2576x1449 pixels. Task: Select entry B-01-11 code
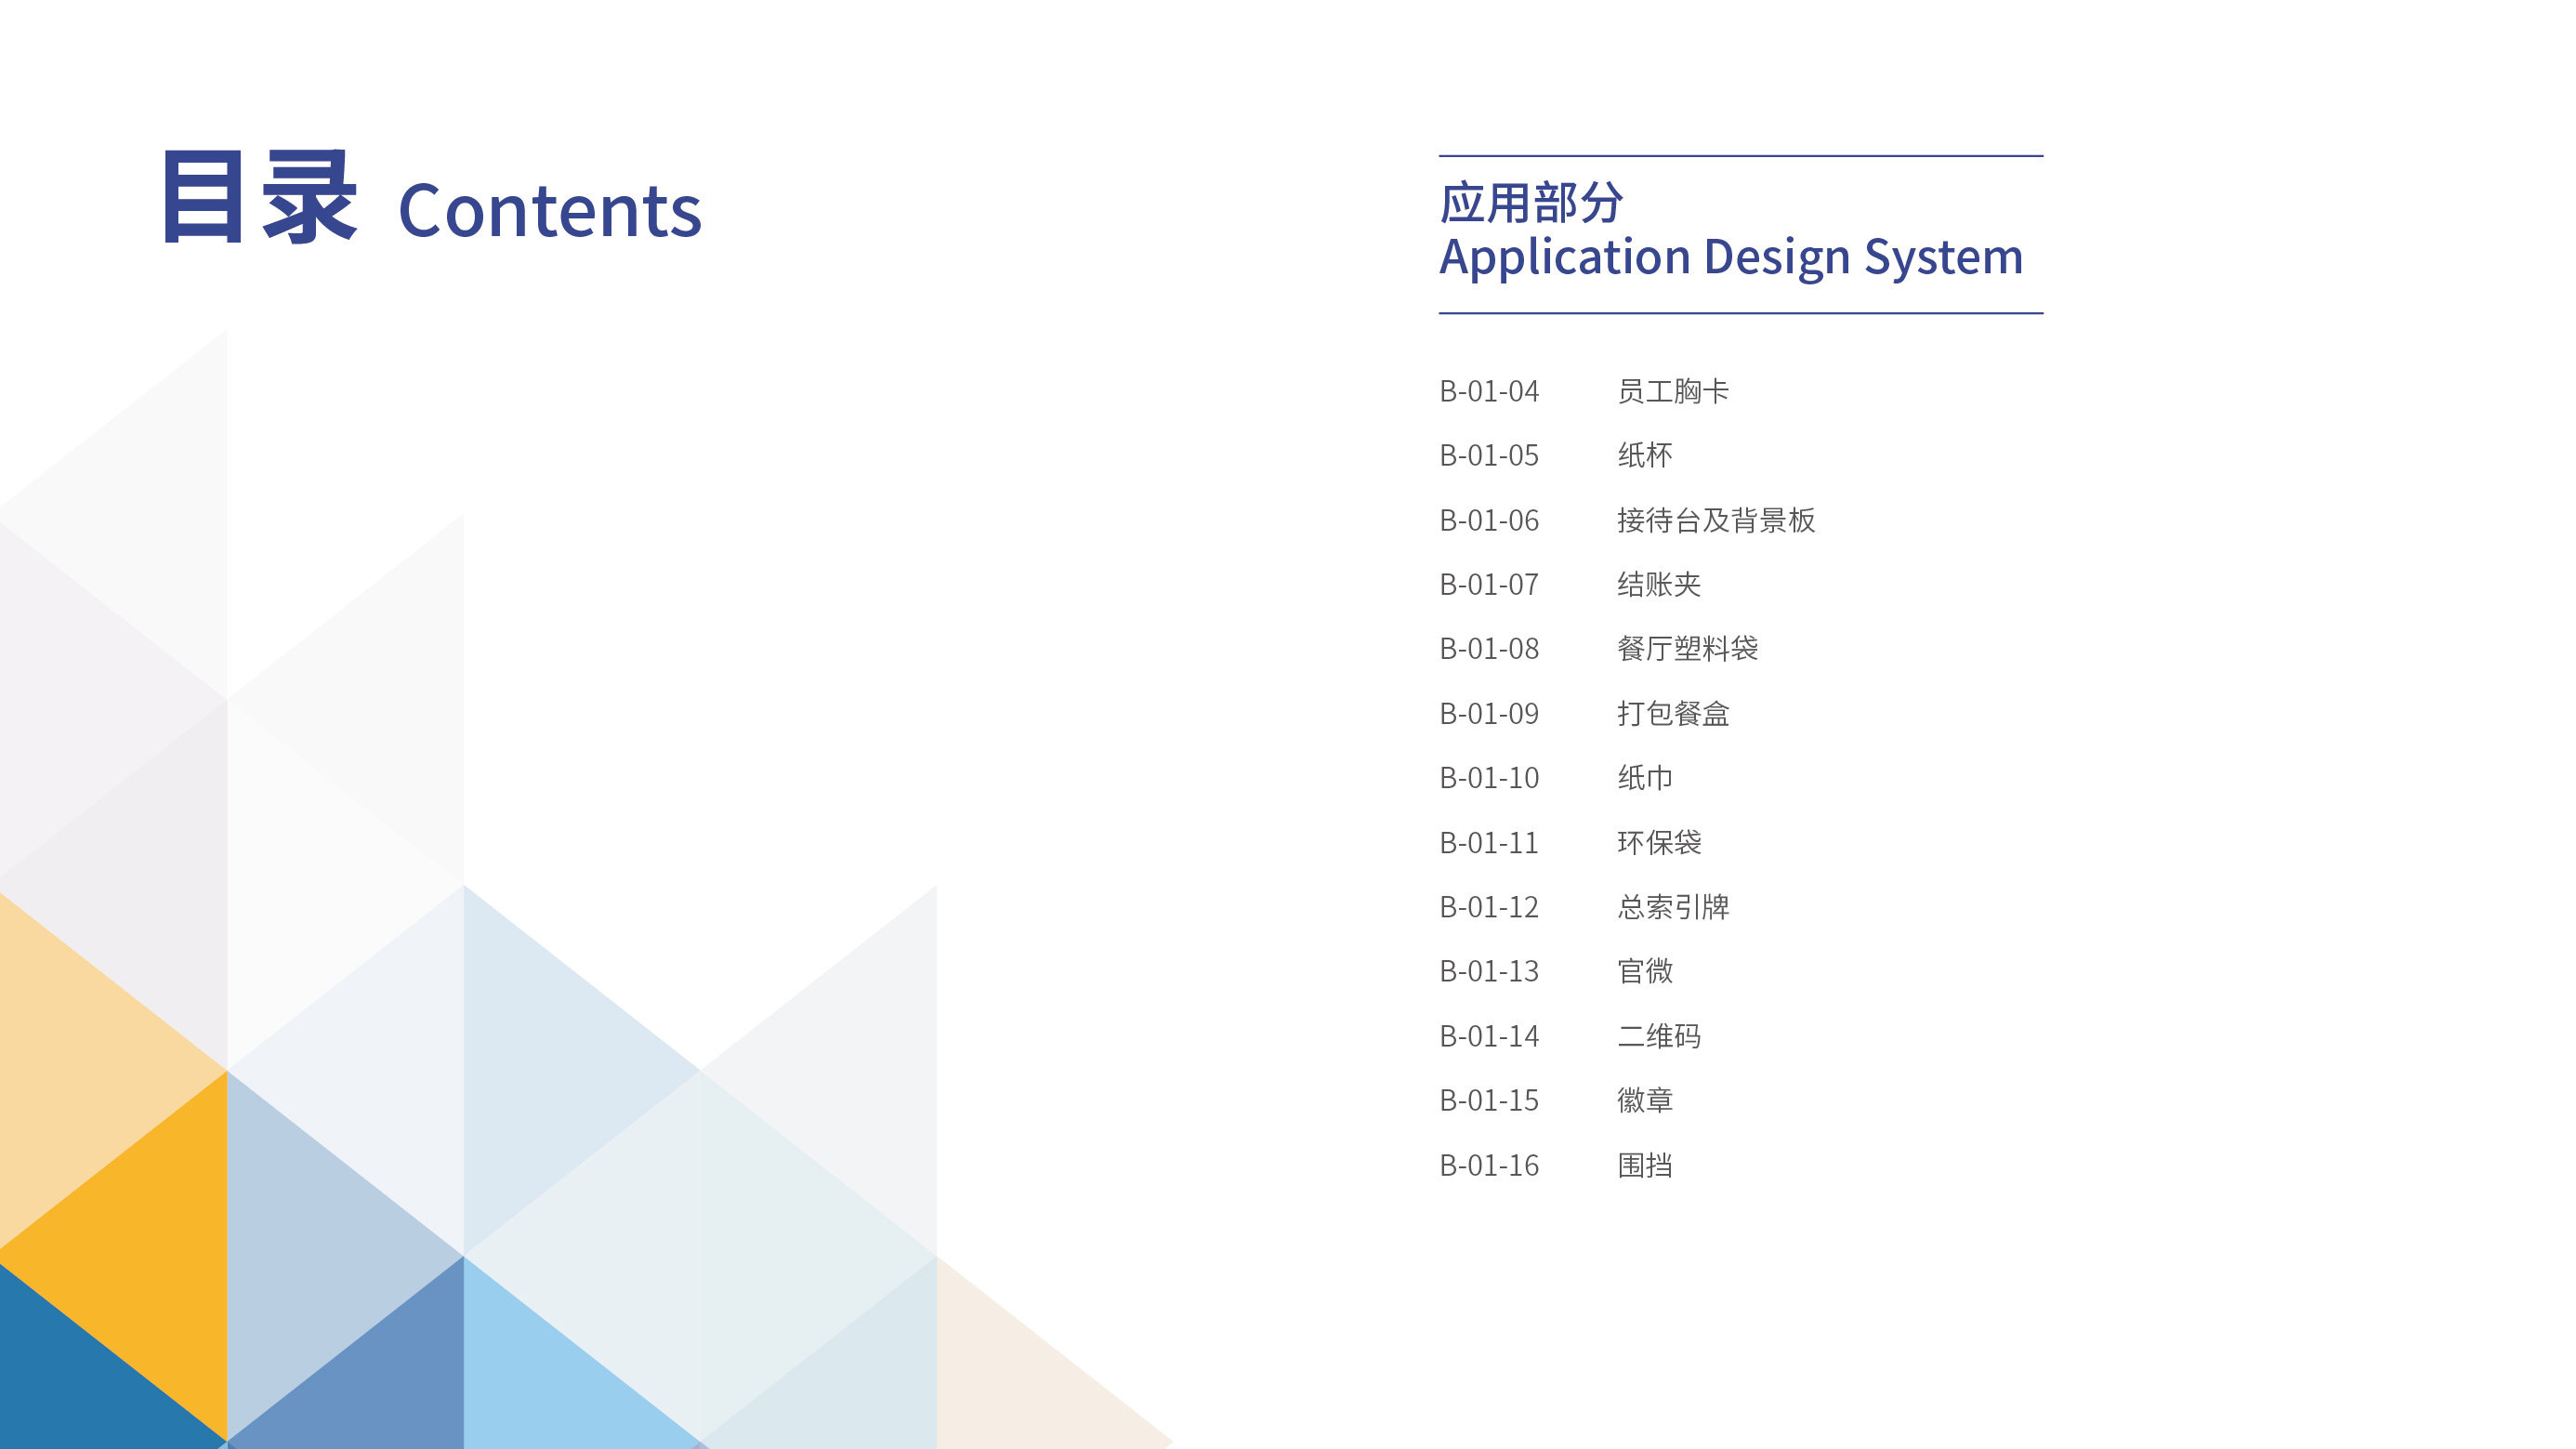tap(1489, 843)
